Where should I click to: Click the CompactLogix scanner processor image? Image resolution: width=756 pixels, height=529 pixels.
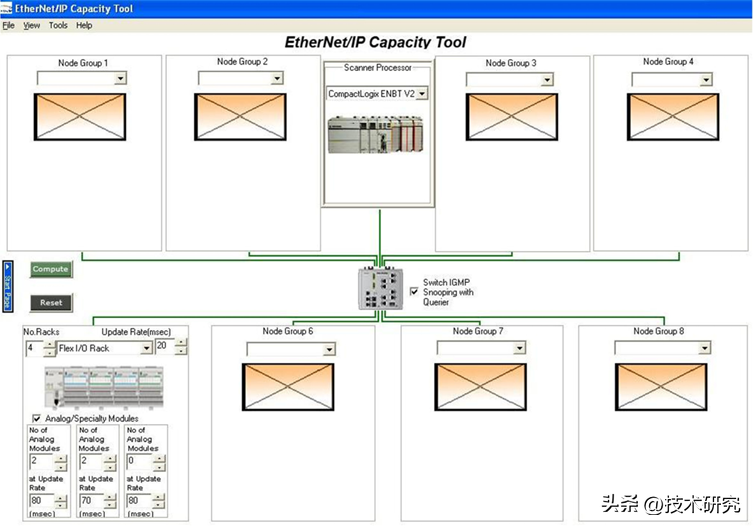[376, 135]
